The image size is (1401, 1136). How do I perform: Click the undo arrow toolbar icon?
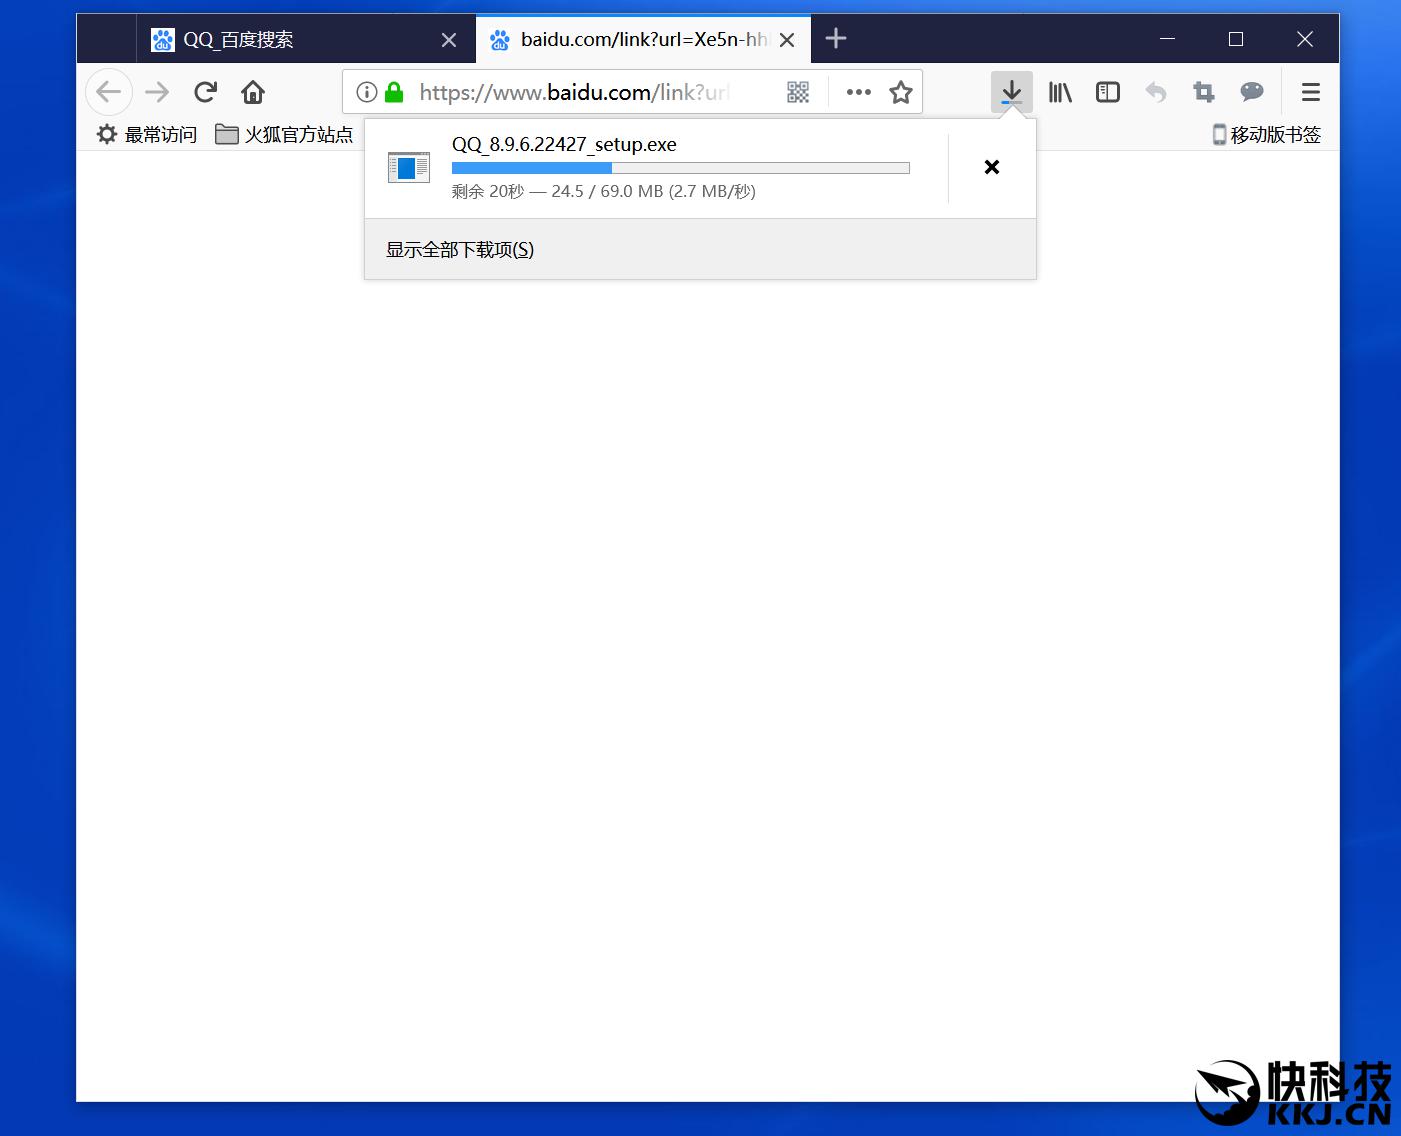(x=1156, y=92)
